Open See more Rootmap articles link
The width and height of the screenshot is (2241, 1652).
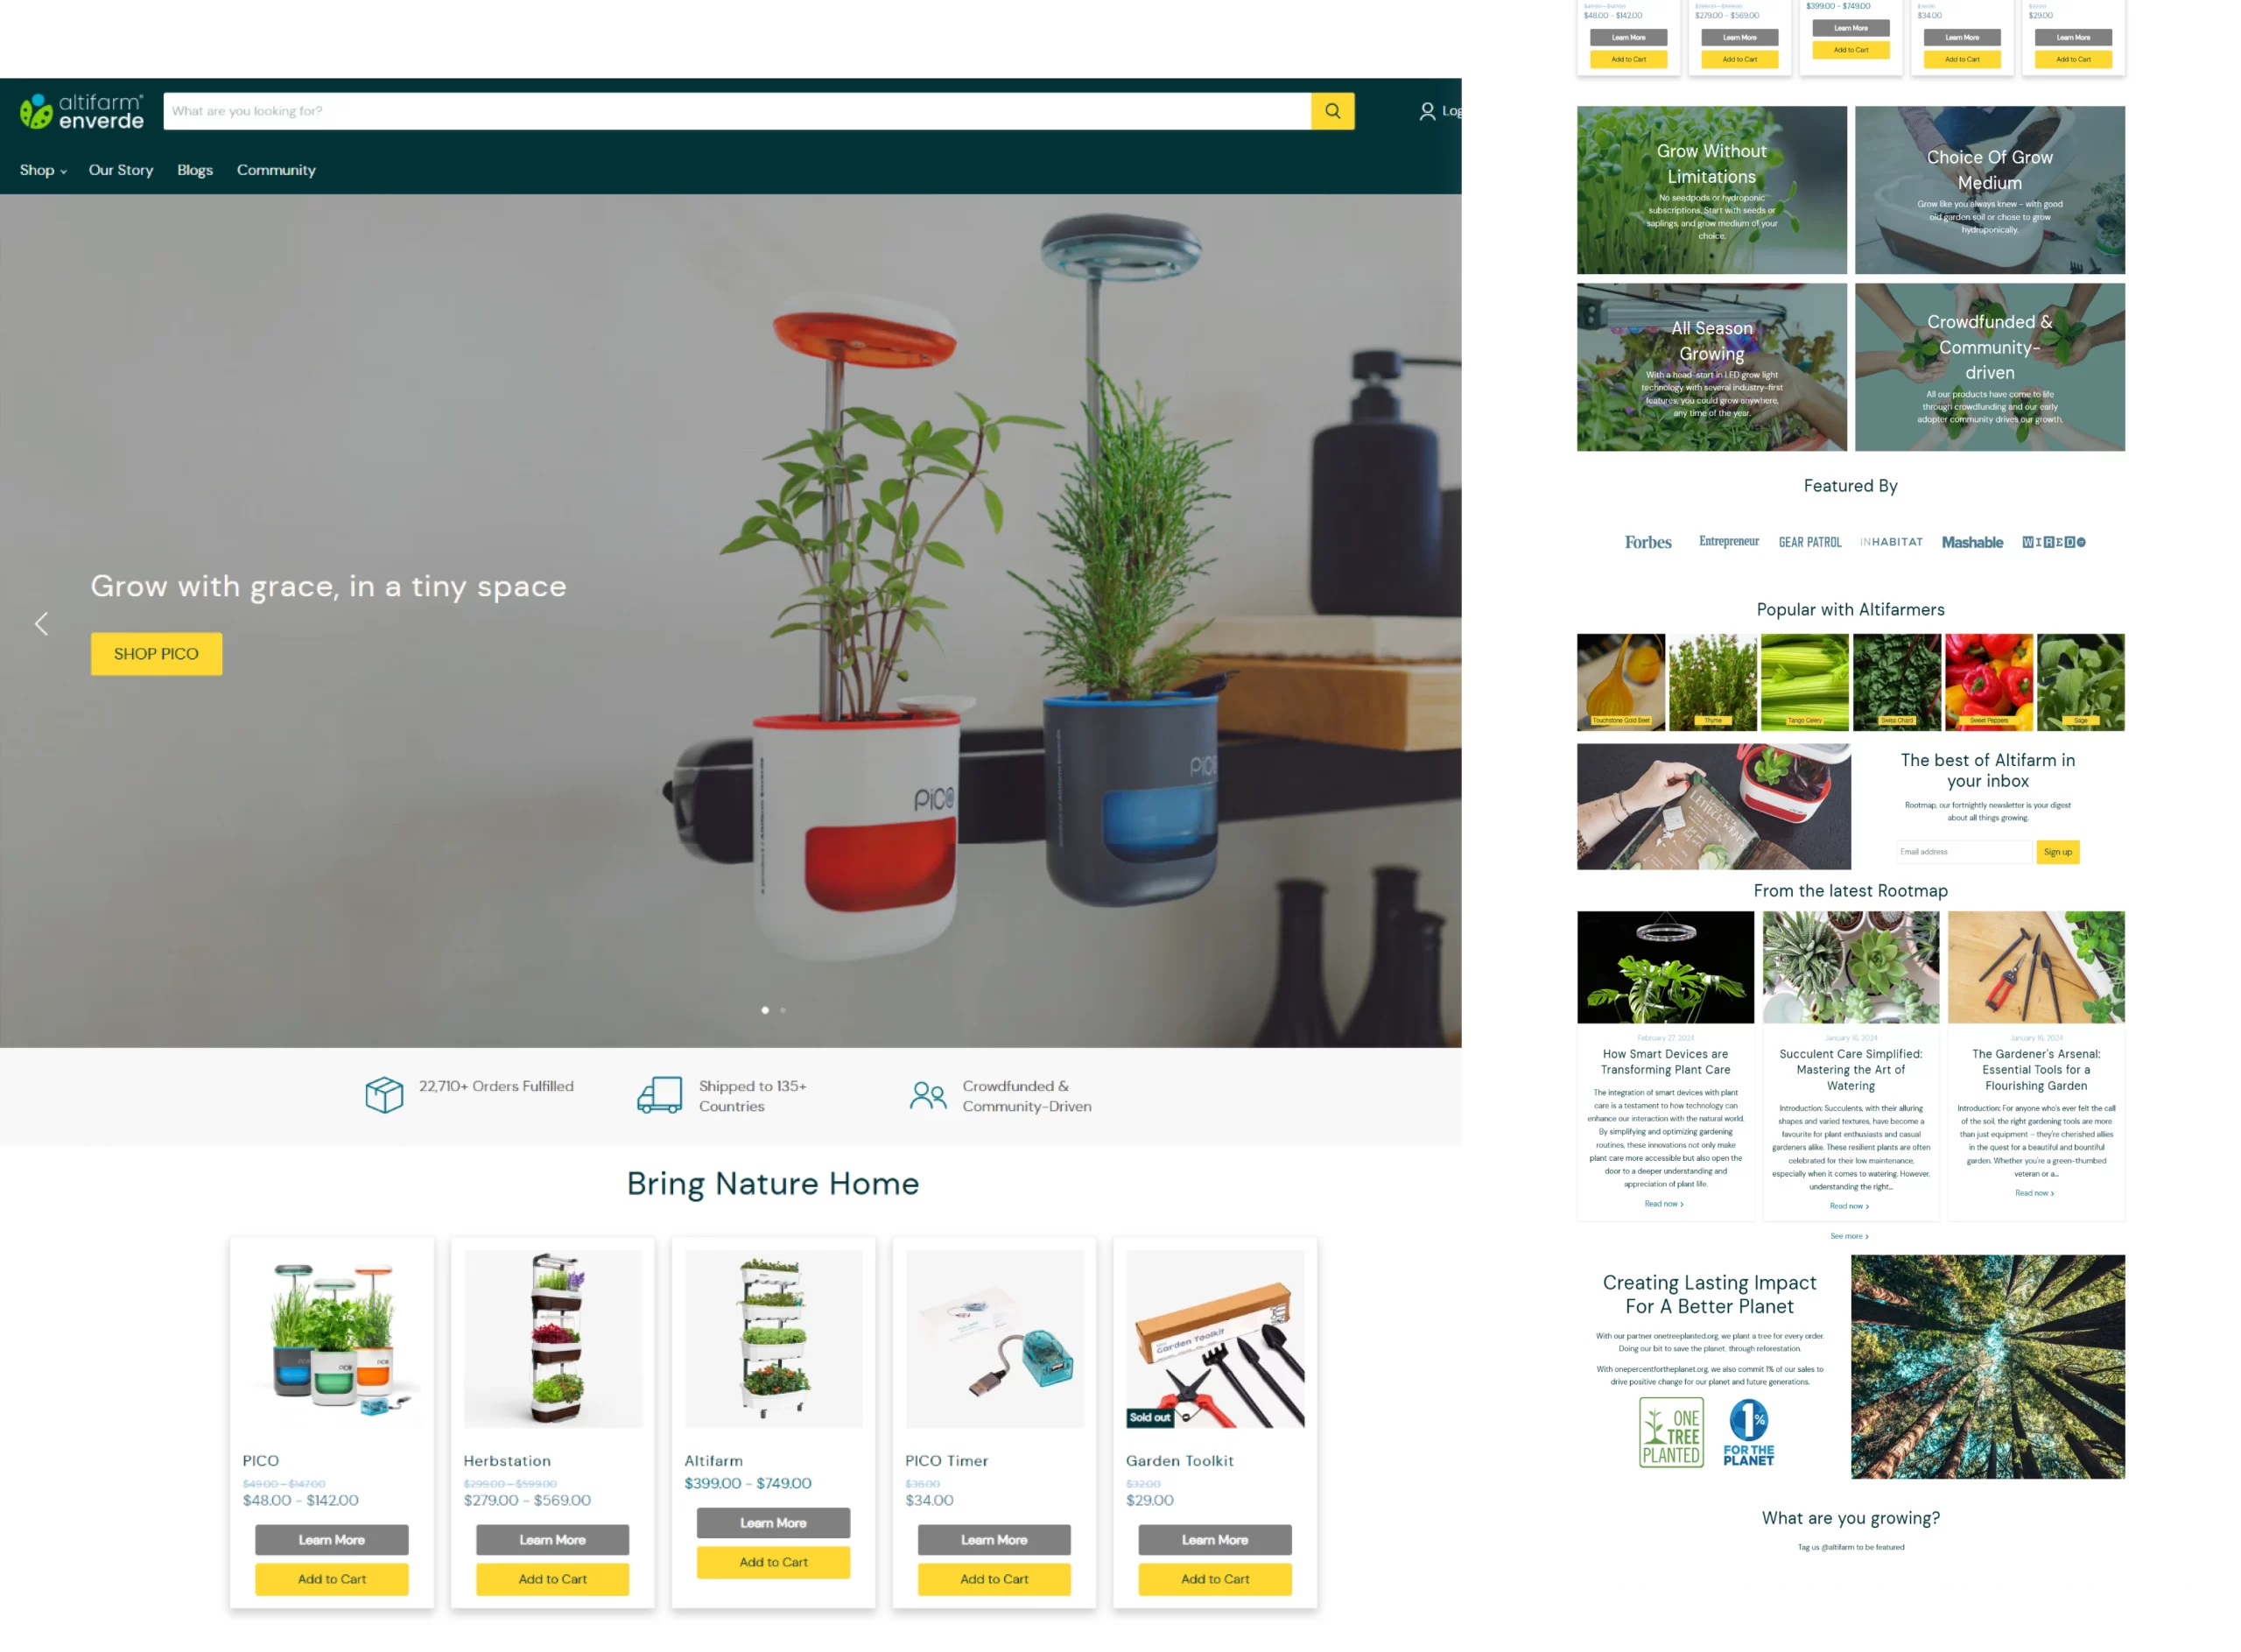tap(1849, 1236)
